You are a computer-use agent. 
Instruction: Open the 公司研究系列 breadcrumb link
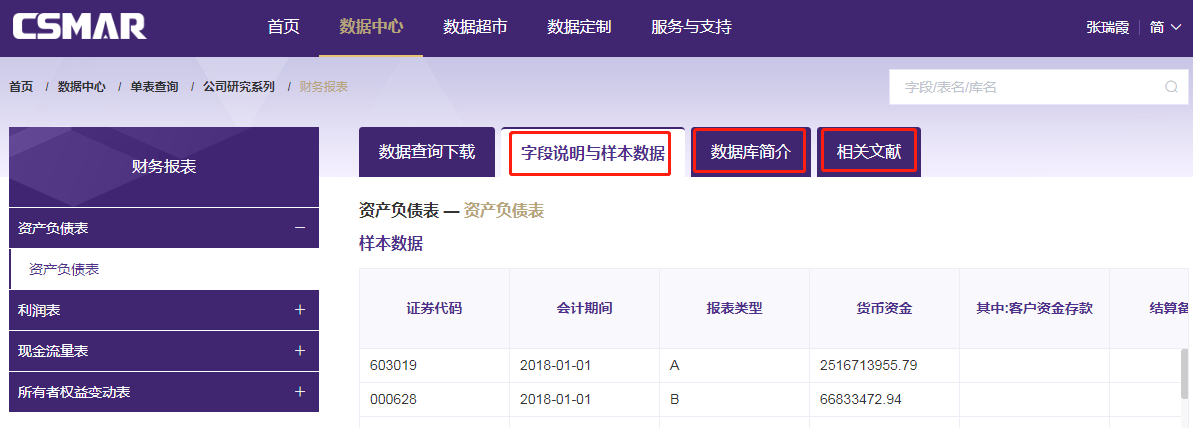point(239,87)
